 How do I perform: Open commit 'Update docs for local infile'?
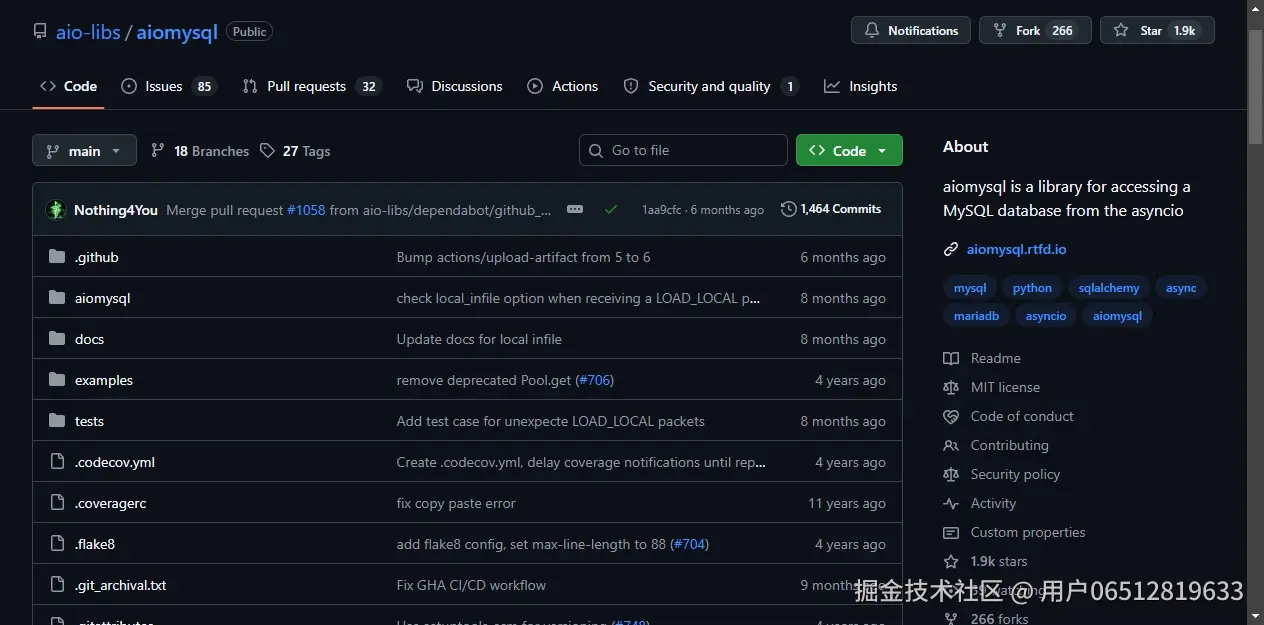point(479,339)
